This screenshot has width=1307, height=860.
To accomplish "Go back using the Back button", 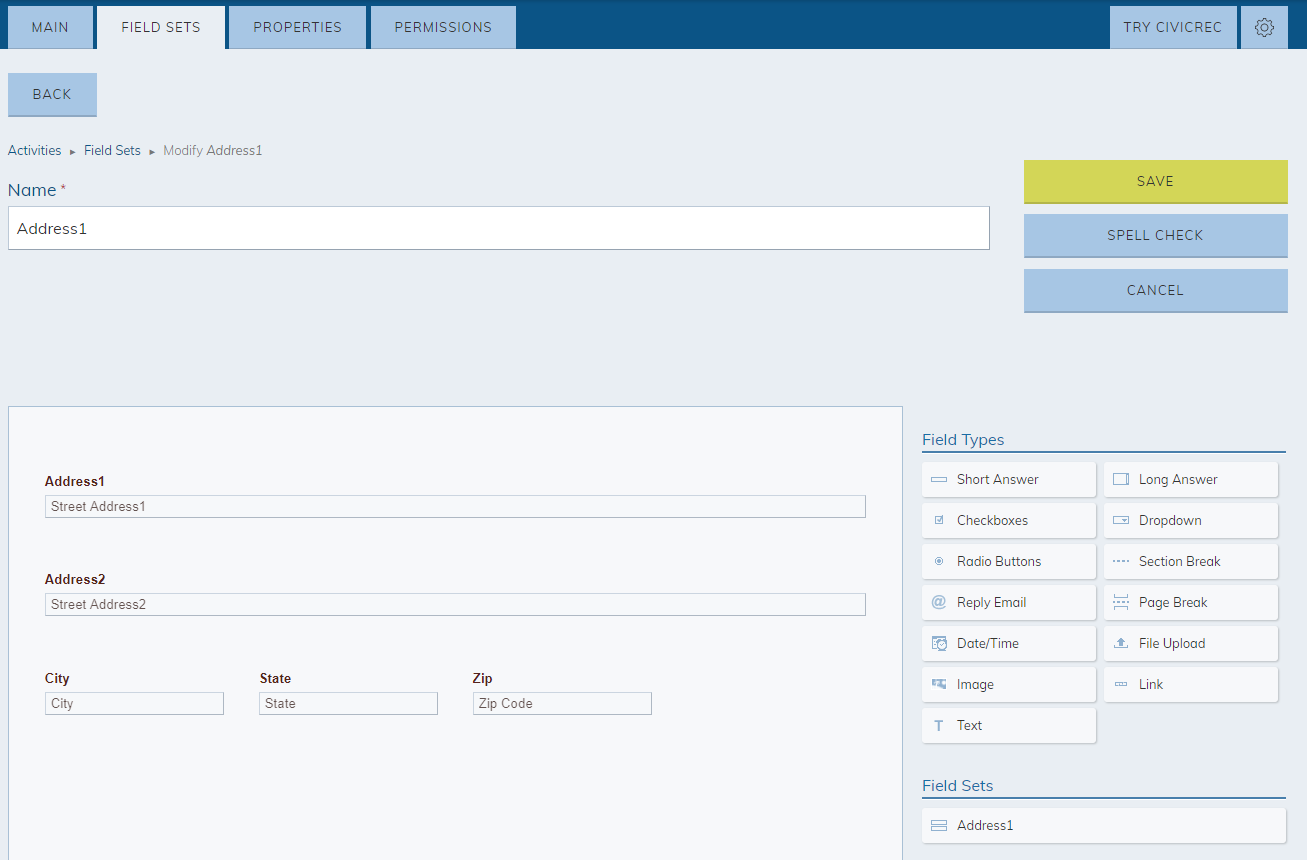I will point(52,95).
